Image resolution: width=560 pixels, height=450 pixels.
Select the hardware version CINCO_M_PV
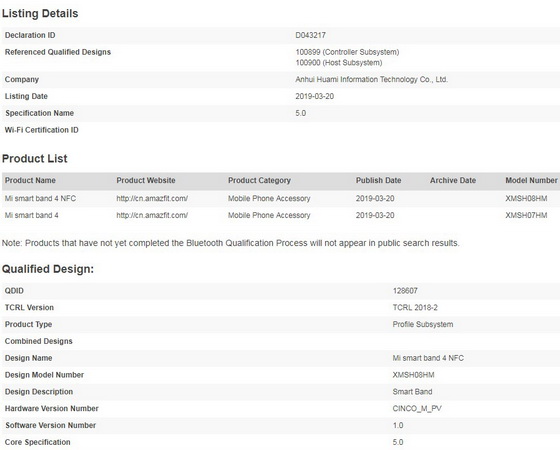point(417,408)
